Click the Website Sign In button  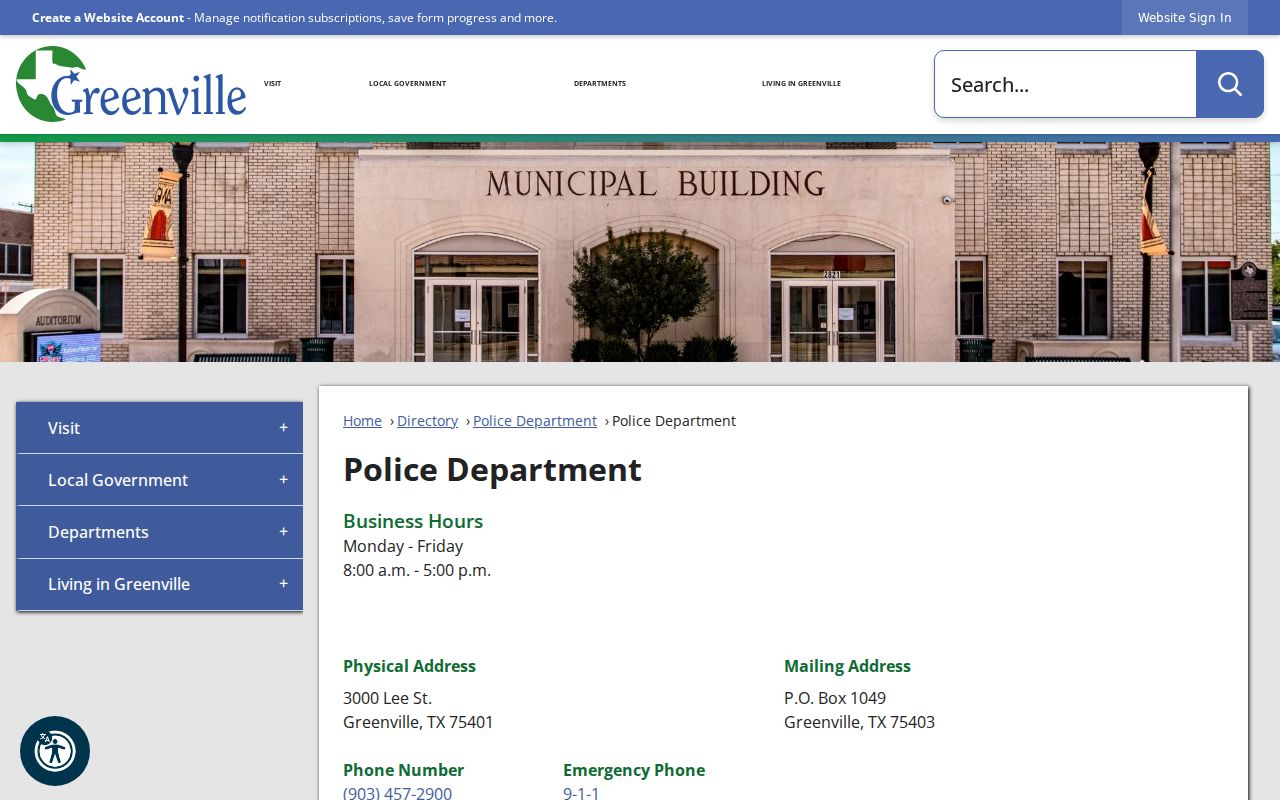click(x=1185, y=17)
